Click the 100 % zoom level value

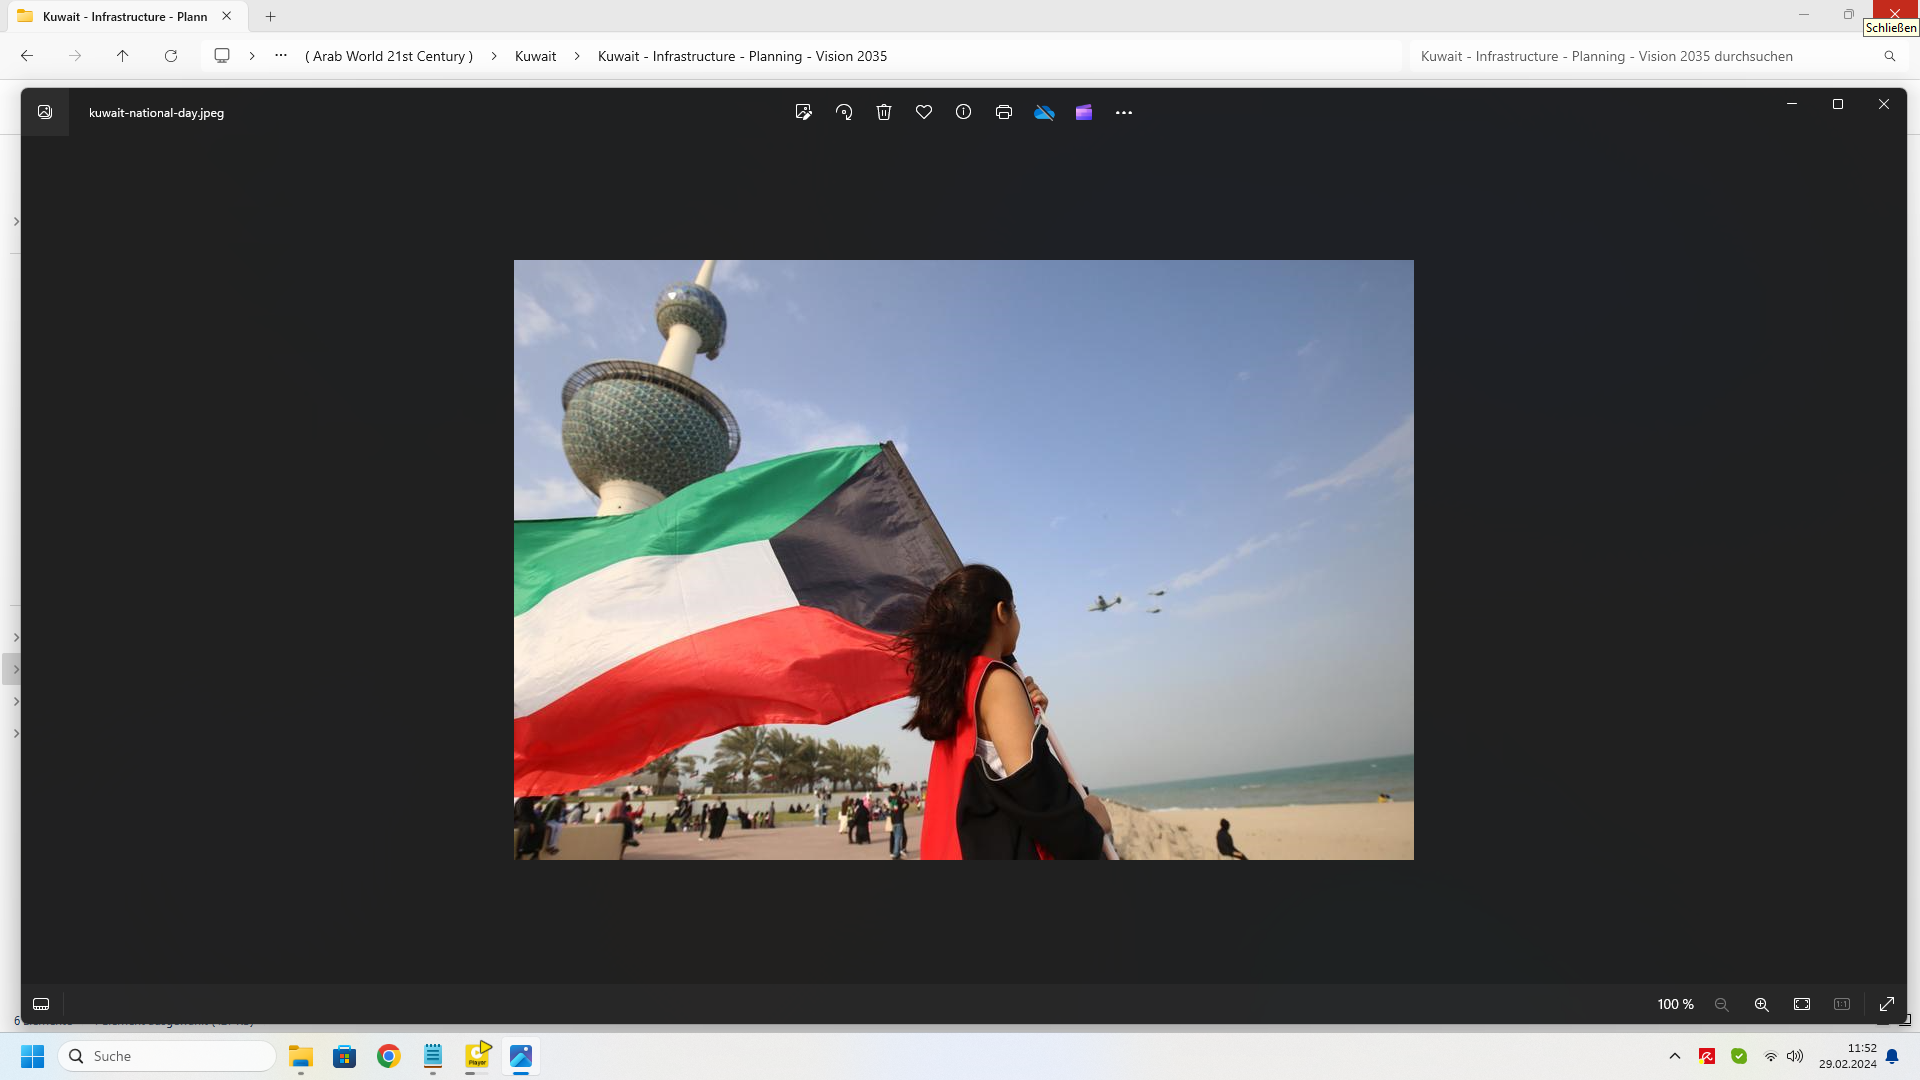coord(1676,1004)
